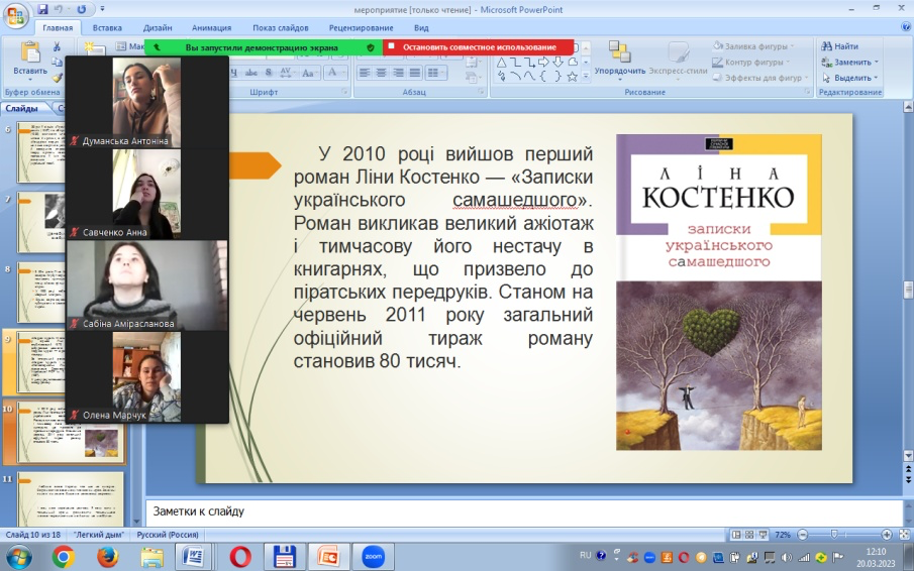Open Zoom from the taskbar
The width and height of the screenshot is (914, 572).
coord(373,557)
